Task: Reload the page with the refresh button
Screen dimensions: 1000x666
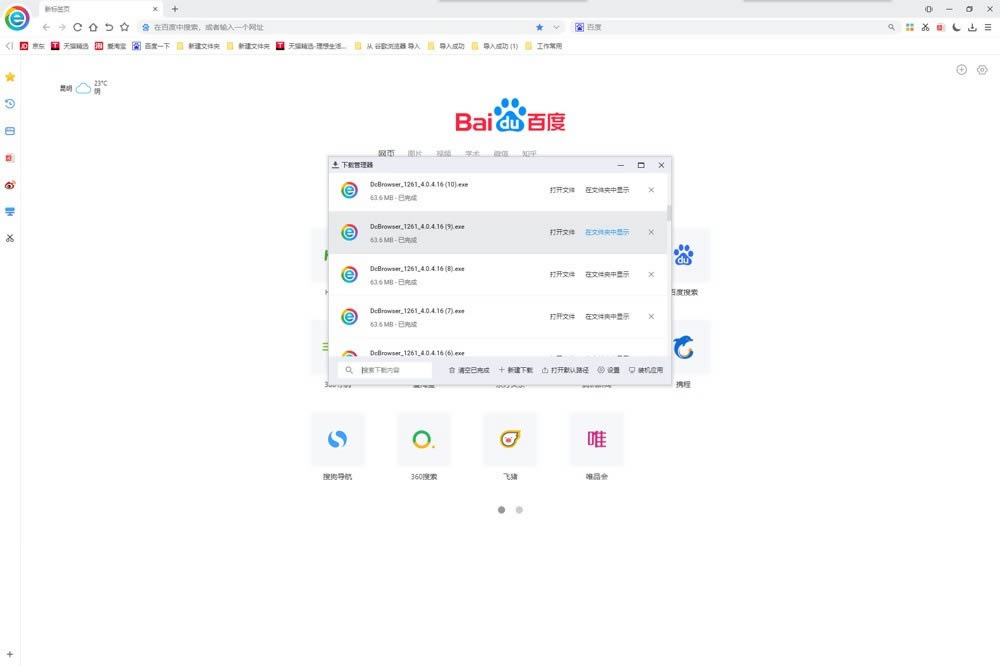Action: click(x=78, y=27)
